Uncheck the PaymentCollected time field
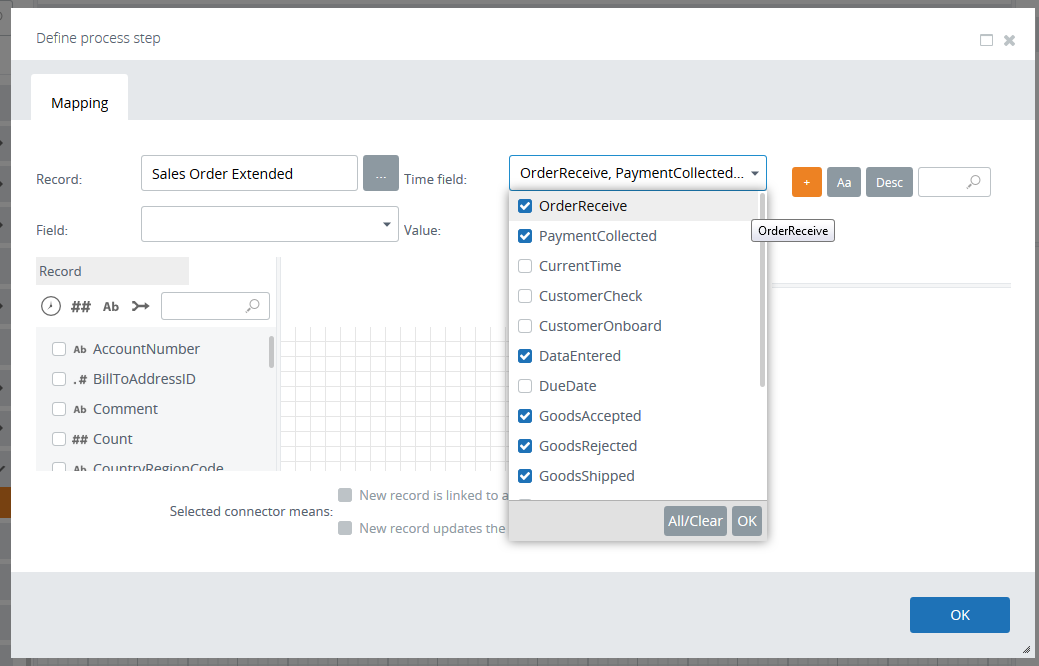Screen dimensions: 1039x666 [525, 236]
